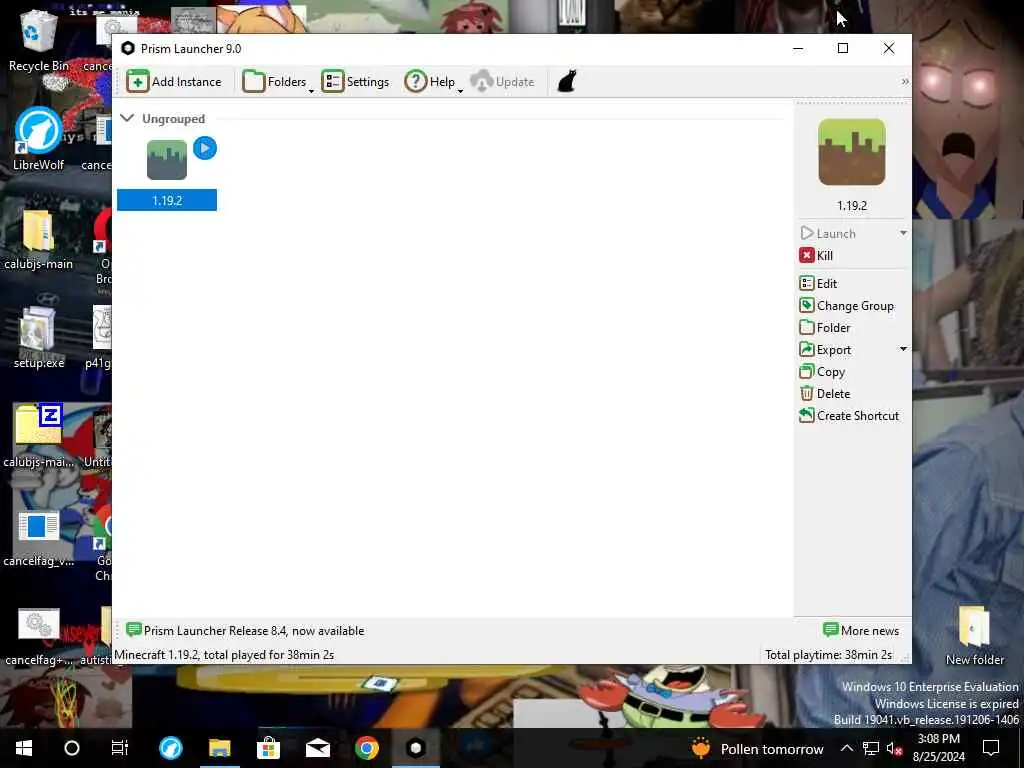
Task: Open the Export options dropdown arrow
Action: (903, 349)
